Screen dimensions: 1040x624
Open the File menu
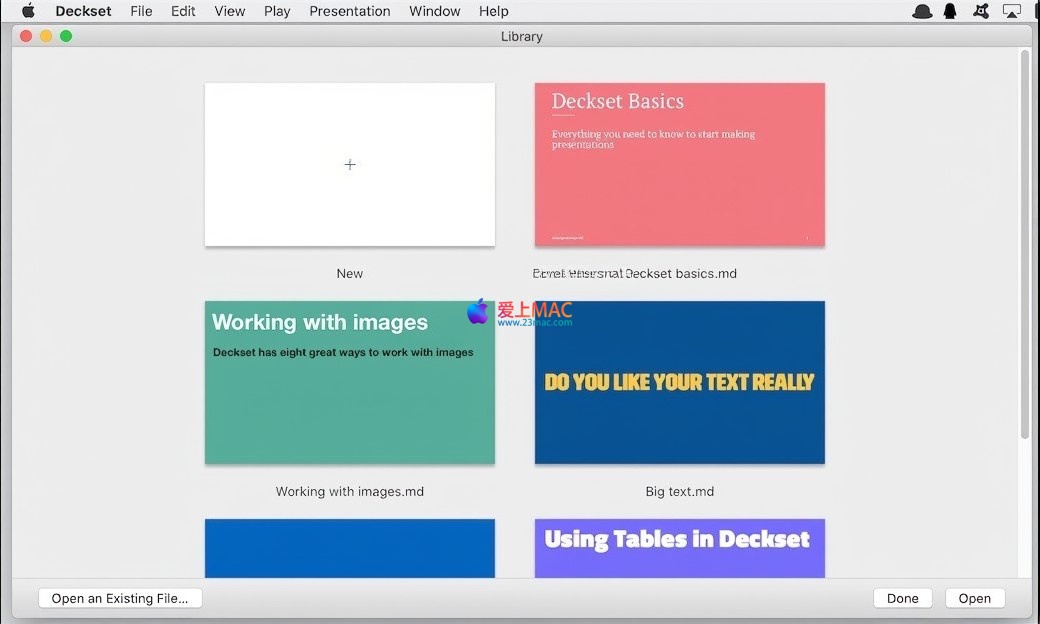[141, 11]
